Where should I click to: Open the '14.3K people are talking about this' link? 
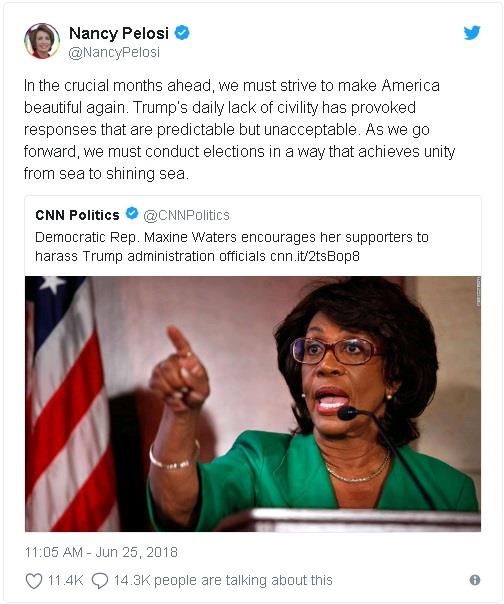pos(223,580)
